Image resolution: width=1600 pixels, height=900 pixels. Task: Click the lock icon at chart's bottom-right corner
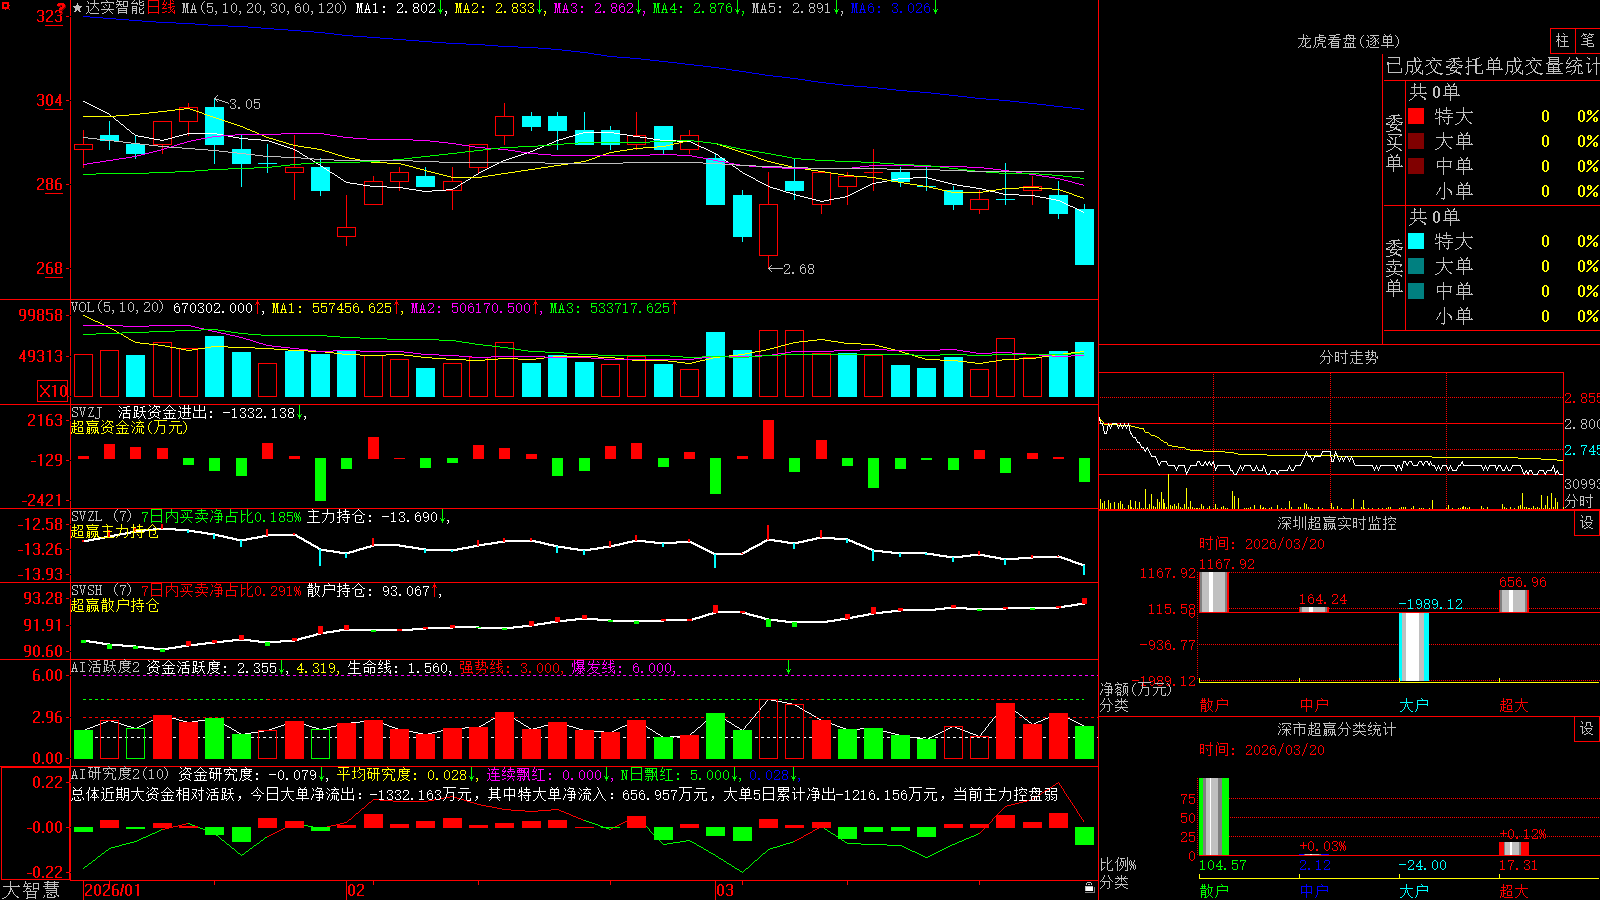point(1089,888)
